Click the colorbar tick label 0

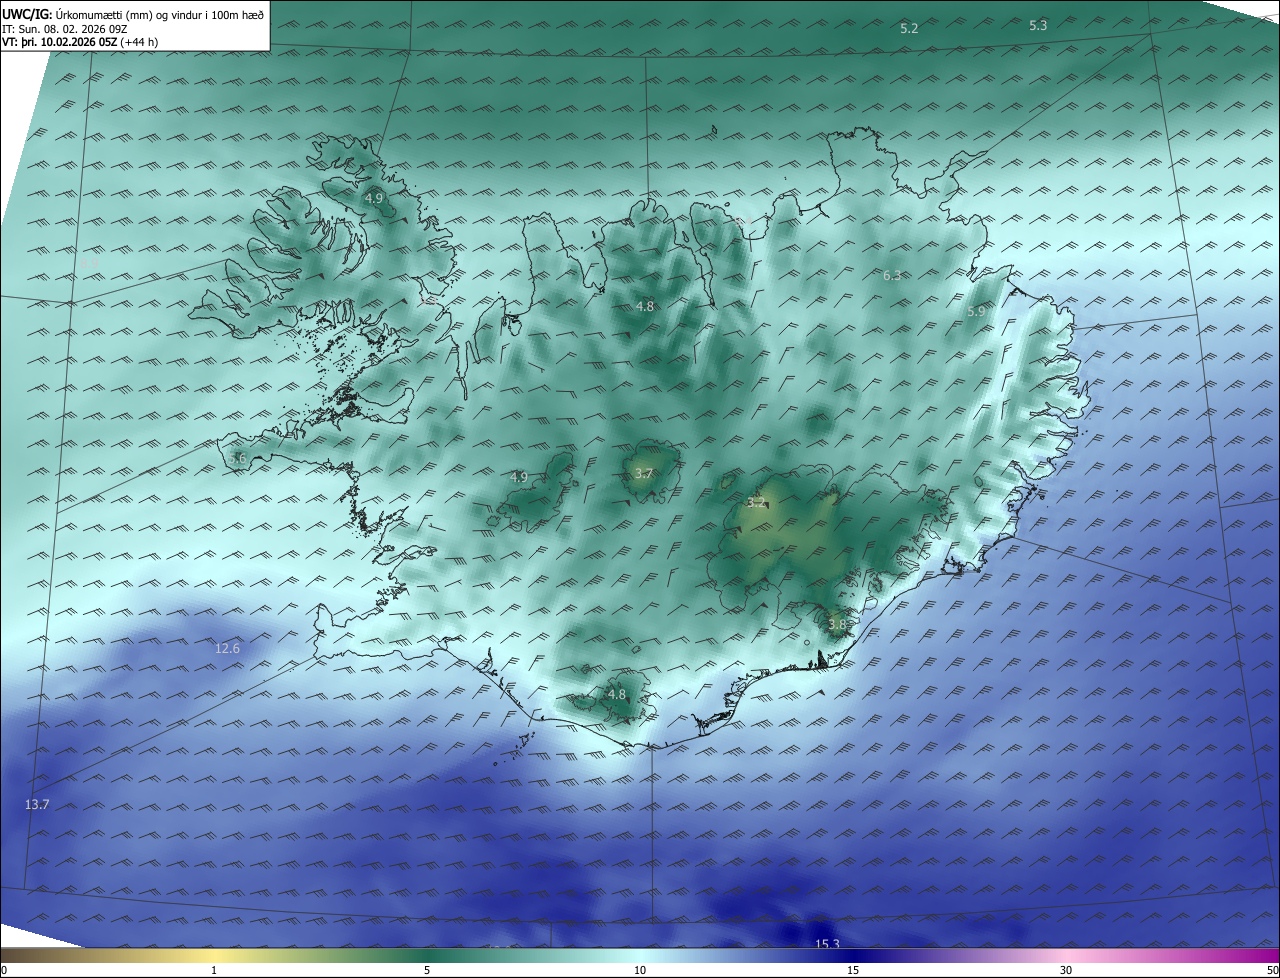point(4,970)
